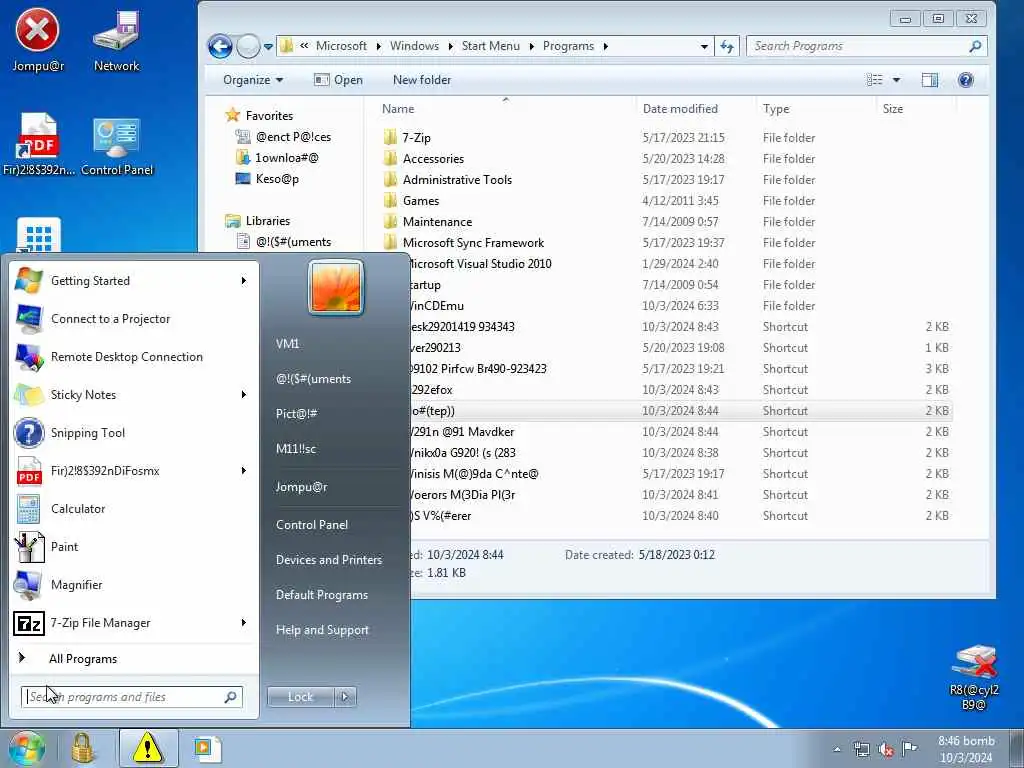The width and height of the screenshot is (1024, 768).
Task: Select the Games folder row
Action: (x=665, y=200)
